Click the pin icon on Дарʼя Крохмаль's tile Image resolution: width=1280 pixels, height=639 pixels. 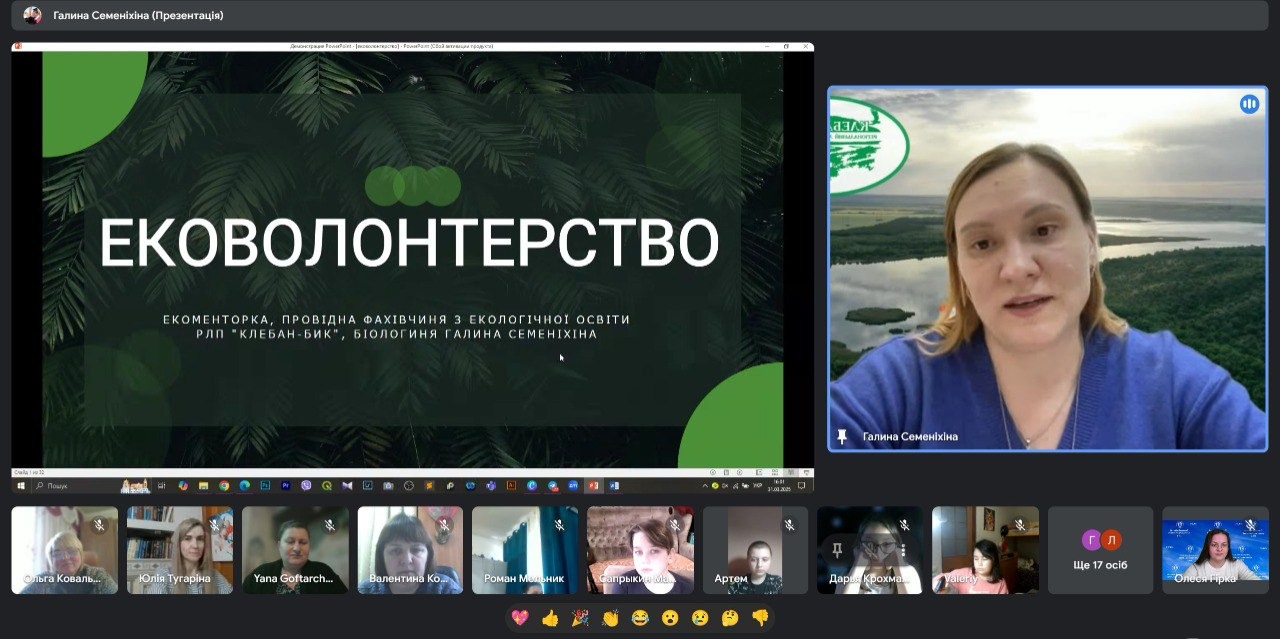835,549
